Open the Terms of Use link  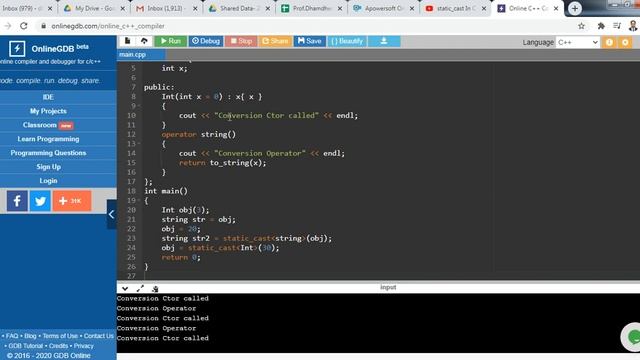60,336
